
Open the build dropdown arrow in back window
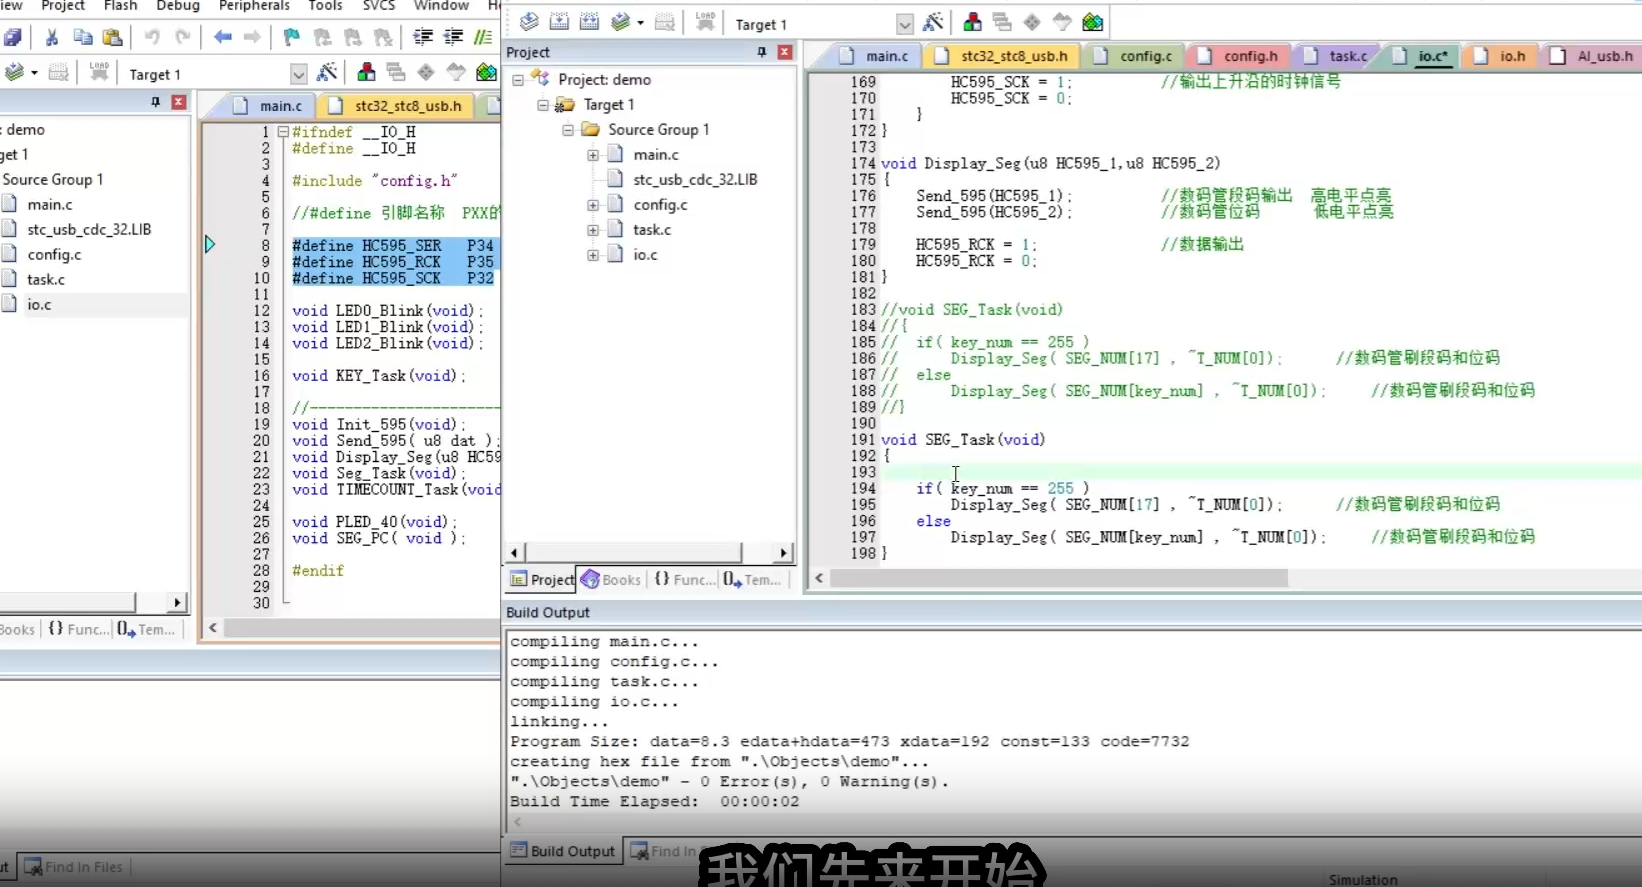point(34,72)
